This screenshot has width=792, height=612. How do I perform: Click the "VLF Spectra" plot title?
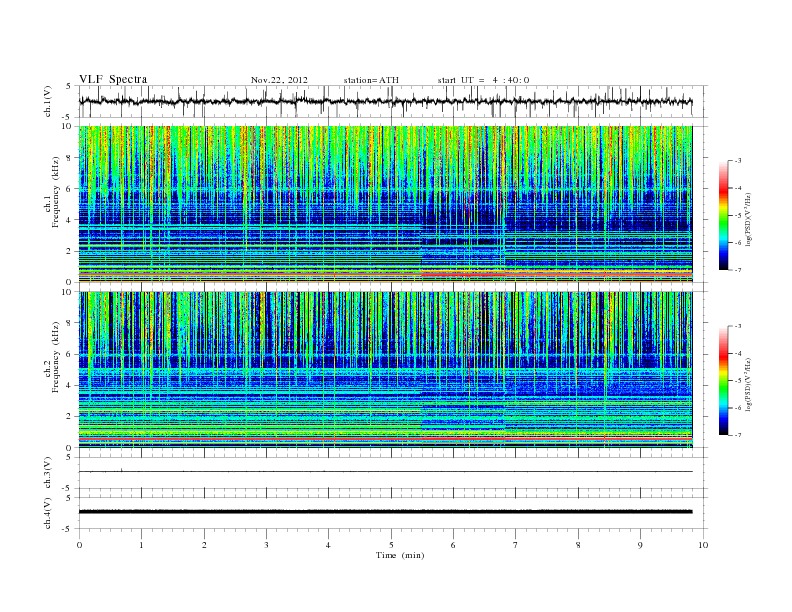(113, 79)
